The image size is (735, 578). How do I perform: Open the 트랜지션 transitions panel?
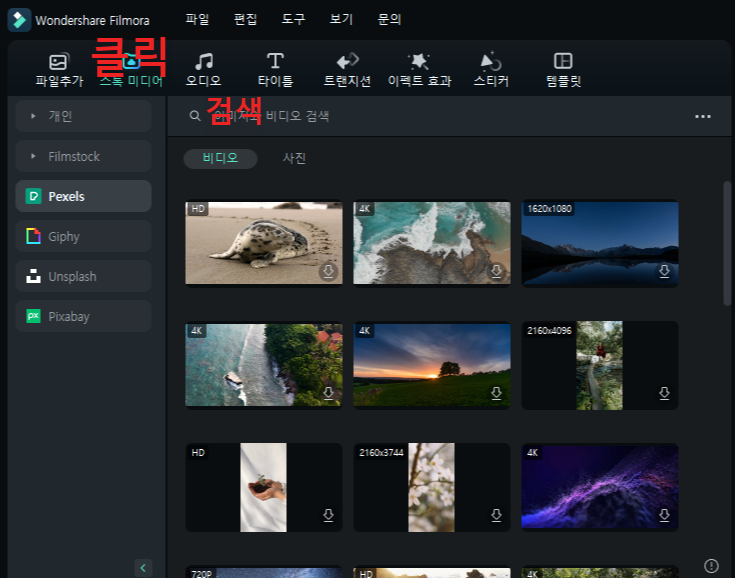(347, 70)
